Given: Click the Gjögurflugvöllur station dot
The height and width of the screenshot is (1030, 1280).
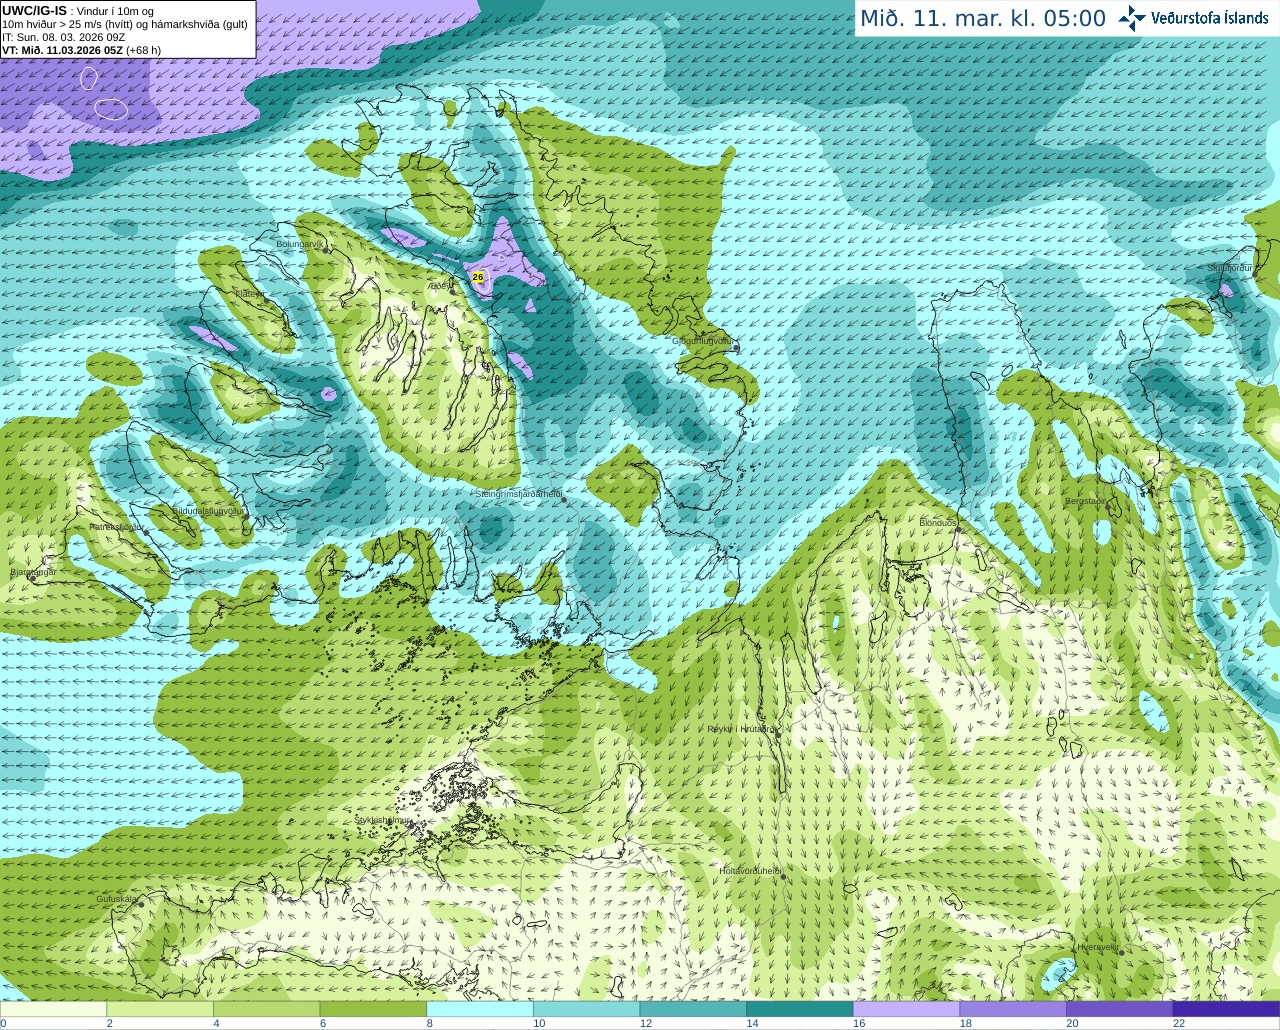Looking at the screenshot, I should point(736,348).
